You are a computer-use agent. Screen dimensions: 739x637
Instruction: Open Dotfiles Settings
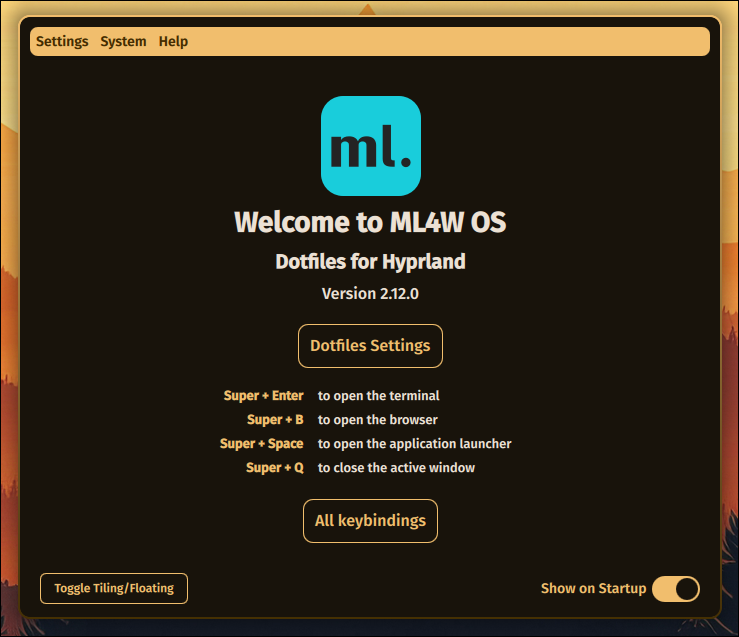point(370,346)
